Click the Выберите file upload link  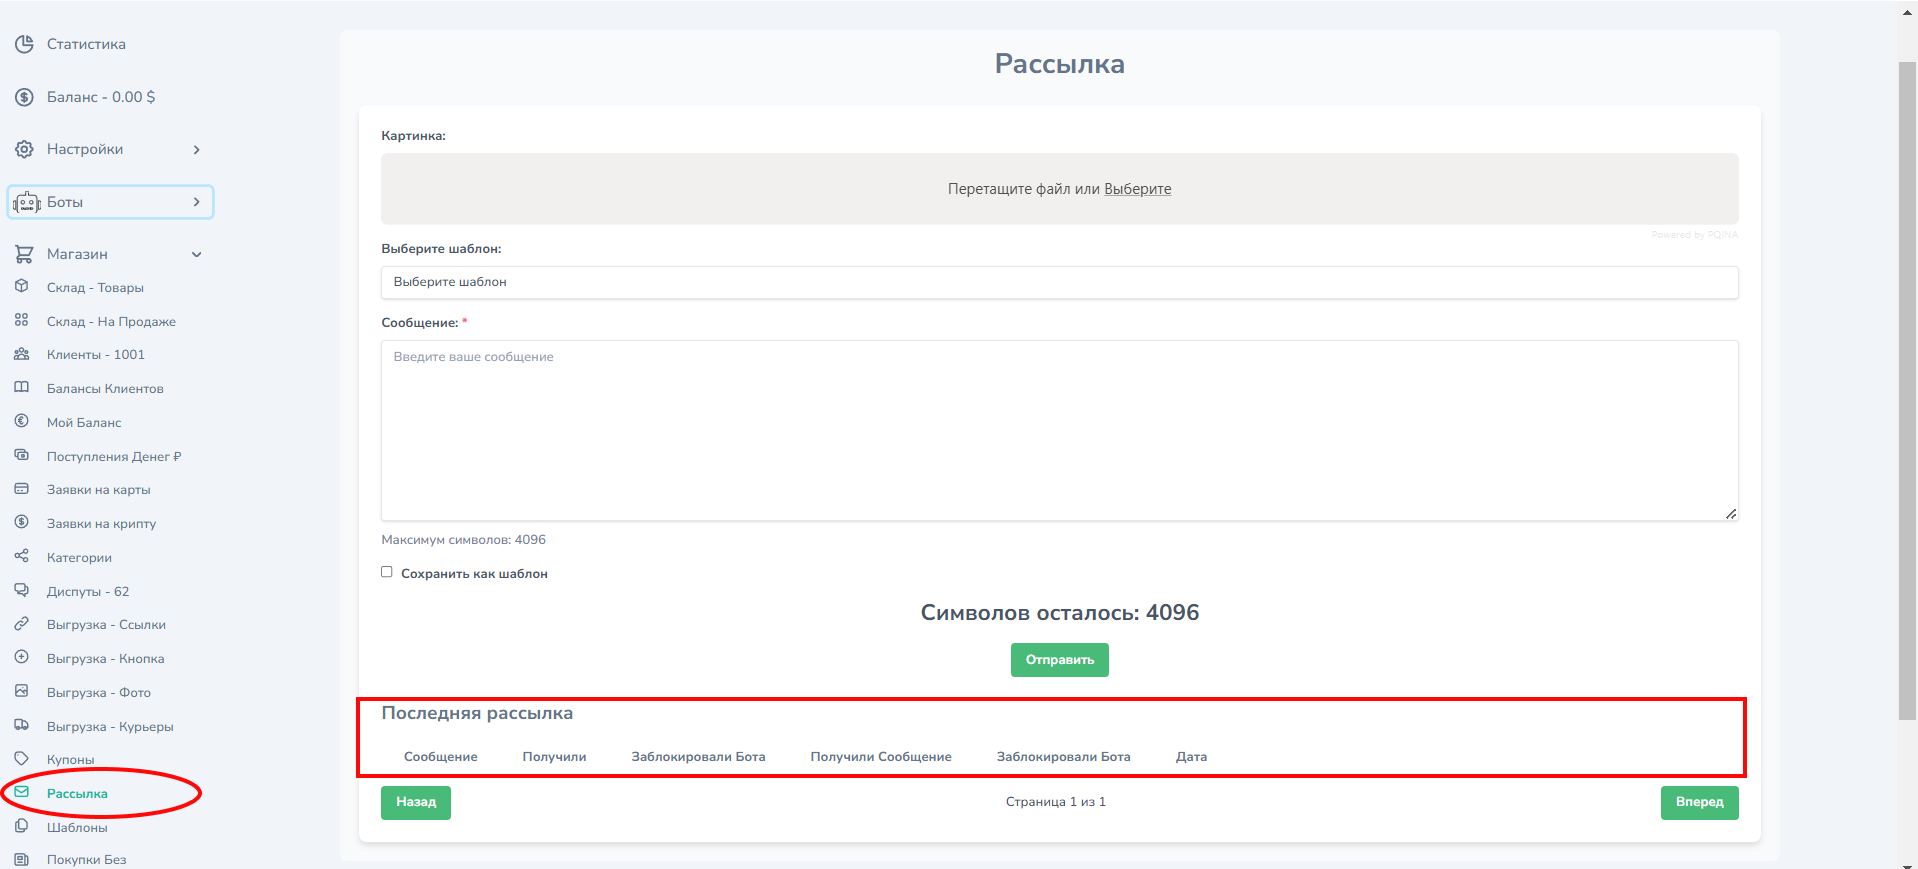pyautogui.click(x=1137, y=189)
